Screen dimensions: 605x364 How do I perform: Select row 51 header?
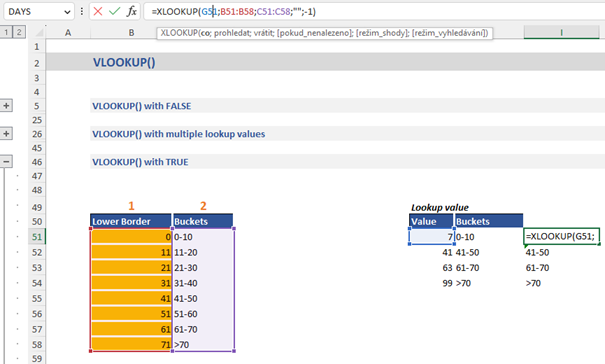pos(37,237)
